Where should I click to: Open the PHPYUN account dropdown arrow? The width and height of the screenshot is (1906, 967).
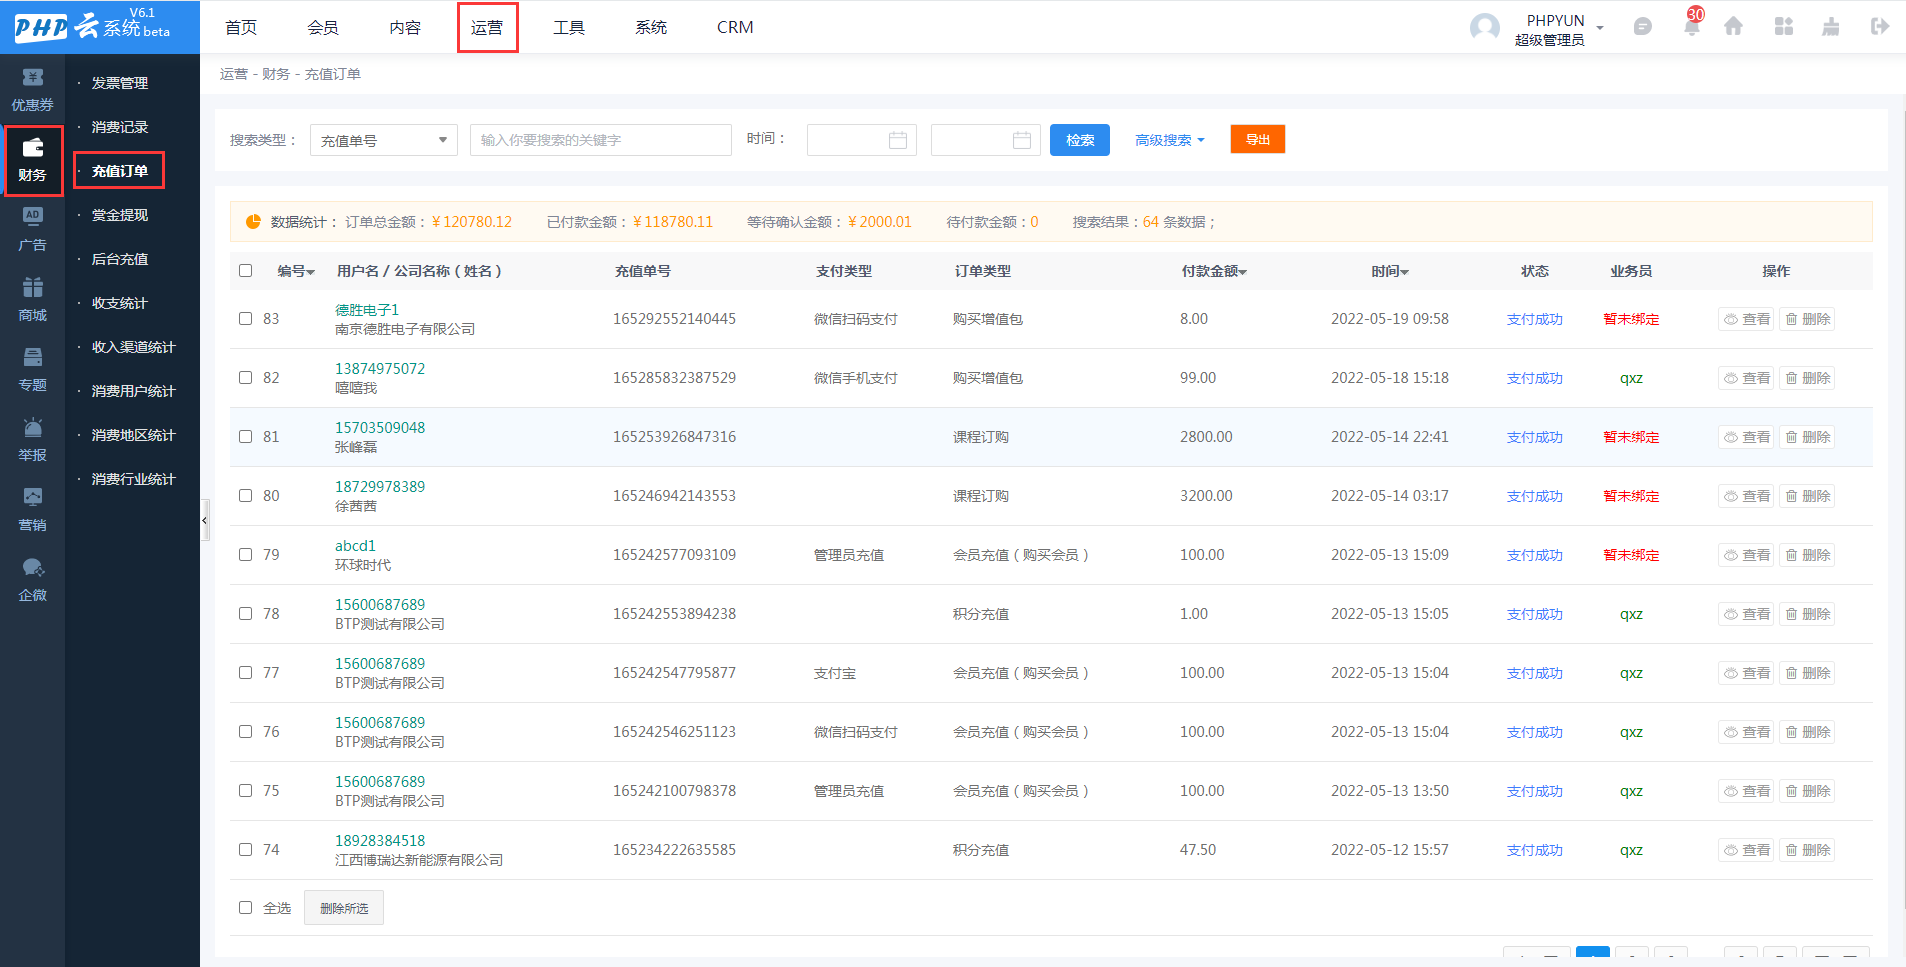1600,27
